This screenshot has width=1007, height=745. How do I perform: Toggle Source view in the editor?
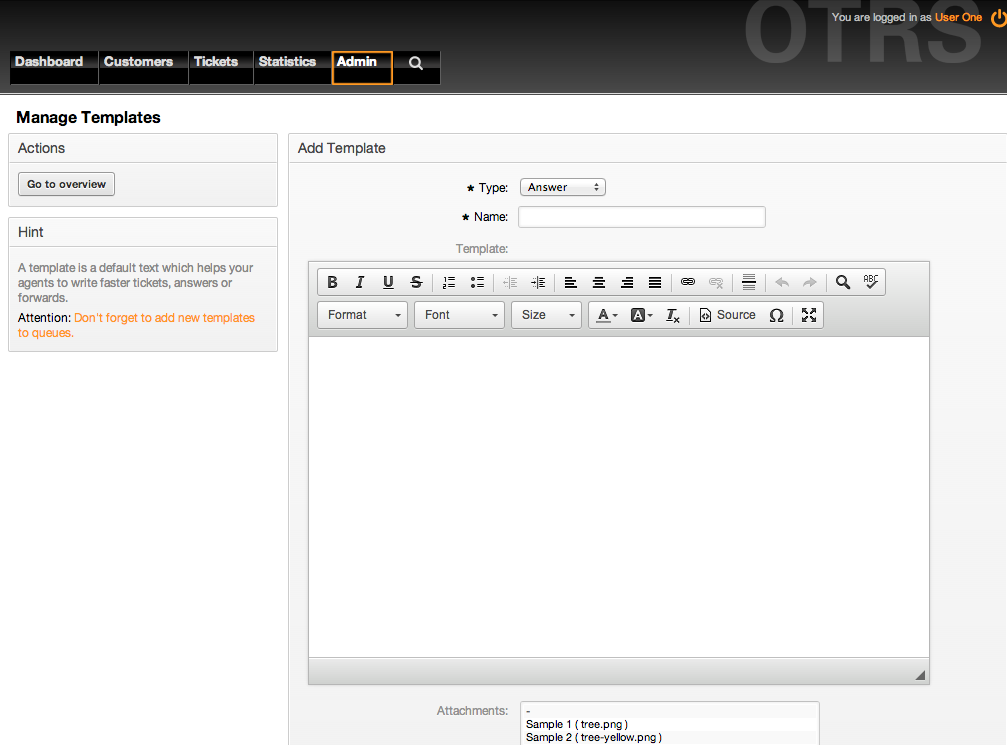click(727, 315)
